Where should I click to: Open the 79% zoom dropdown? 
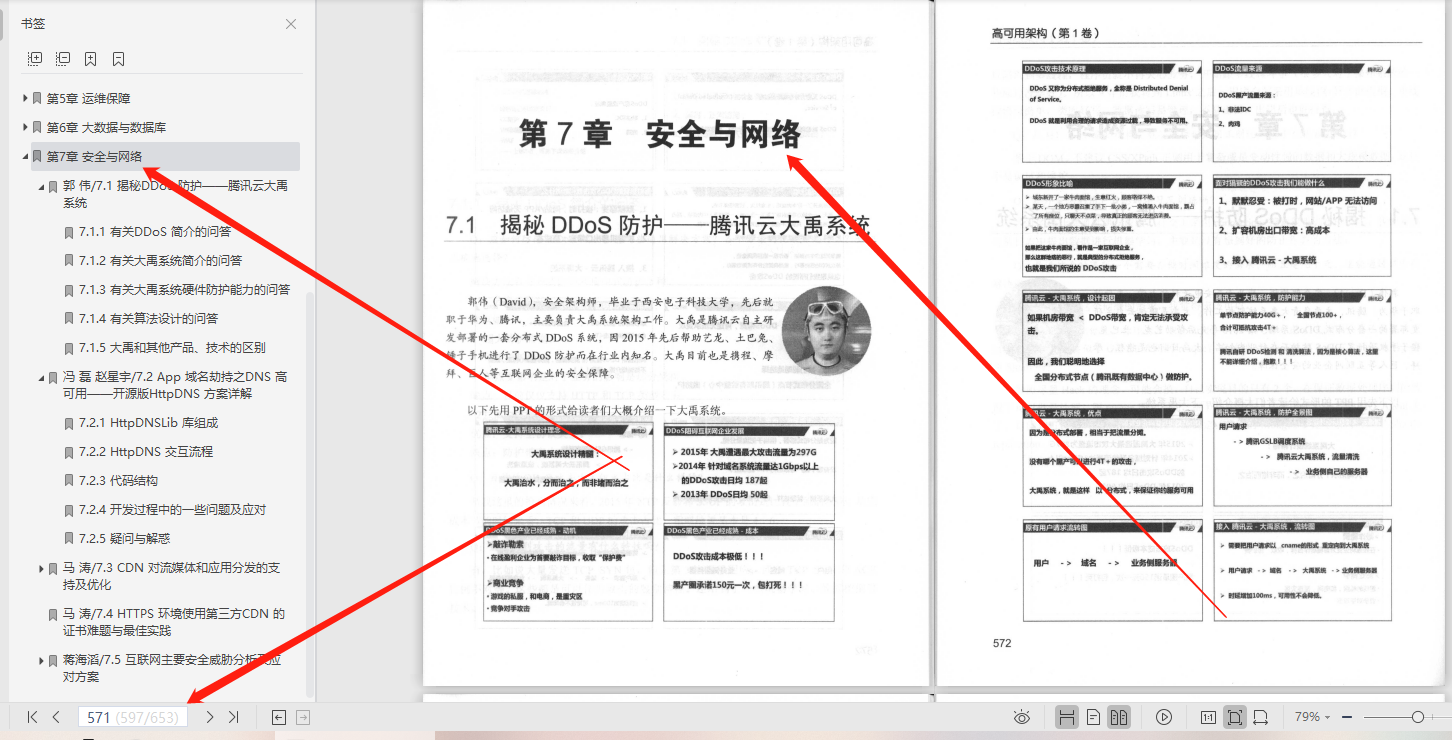click(1312, 717)
